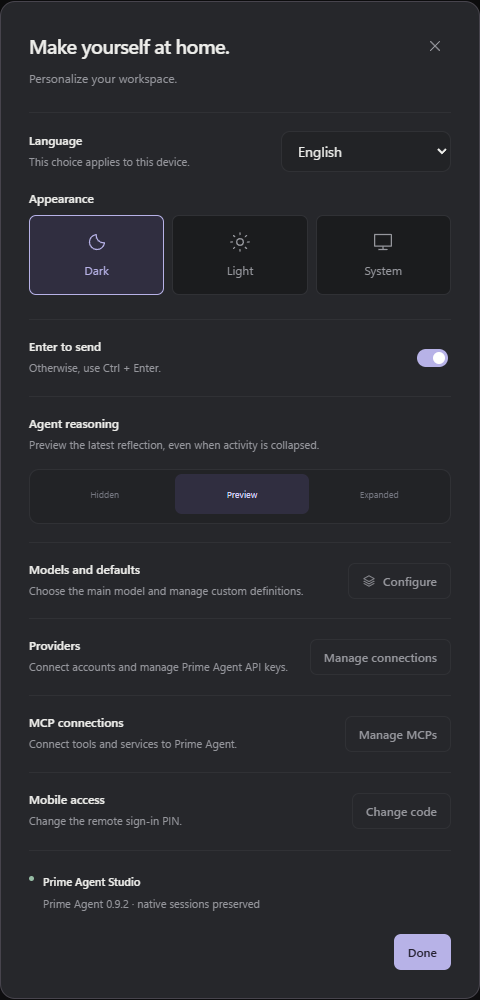Click the layers icon on Configure
Screen dimensions: 480x1000
click(x=369, y=581)
